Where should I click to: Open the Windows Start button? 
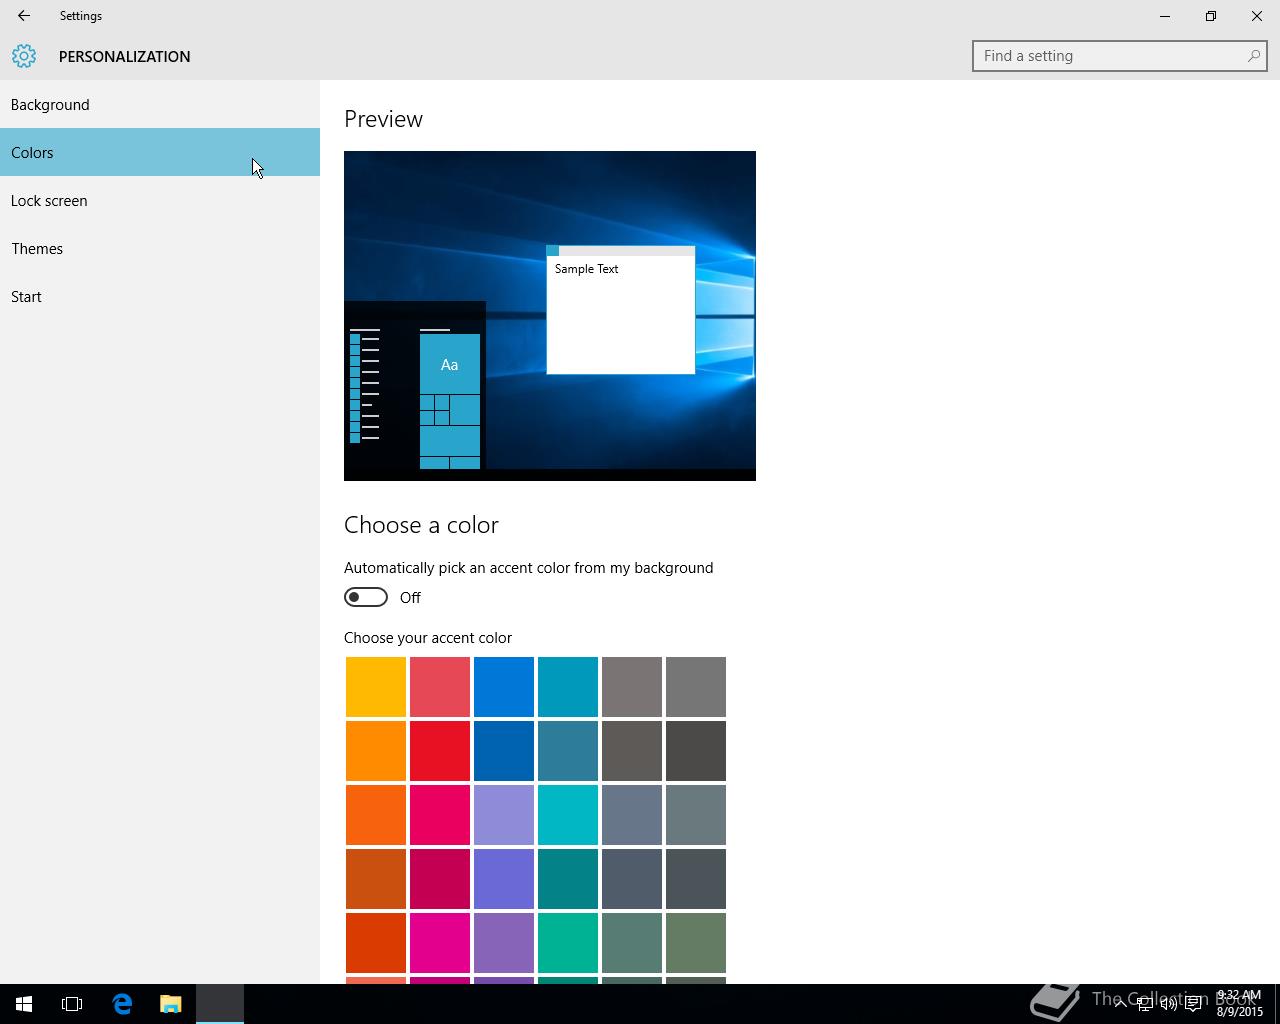pyautogui.click(x=24, y=1004)
